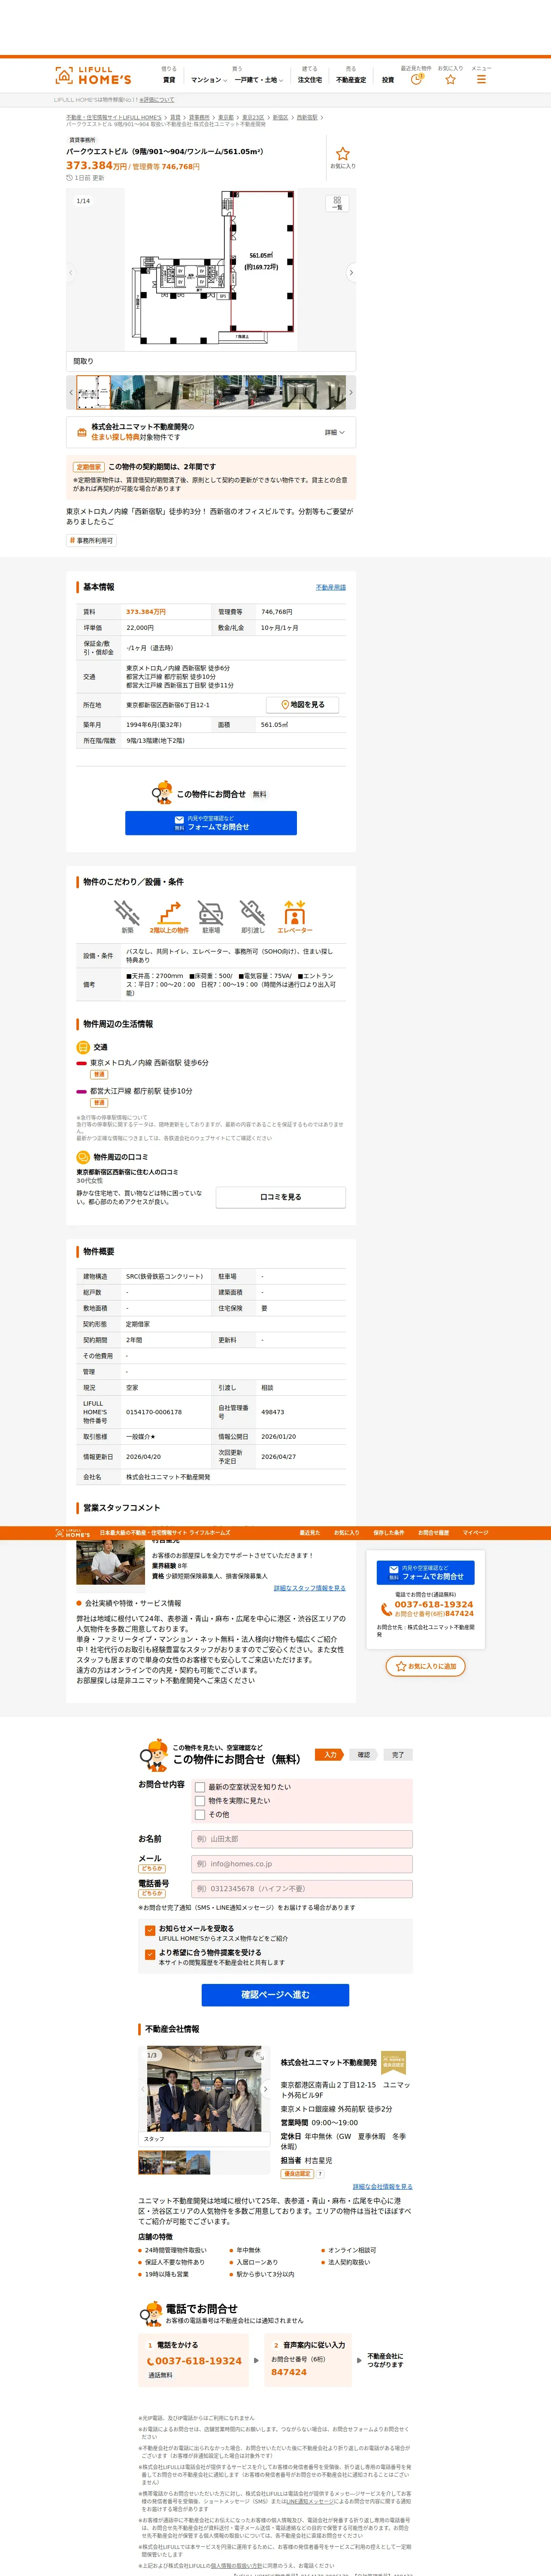Screen dimensions: 551x2576
Task: Open 西新宿駅 breadcrumb link
Action: point(307,117)
